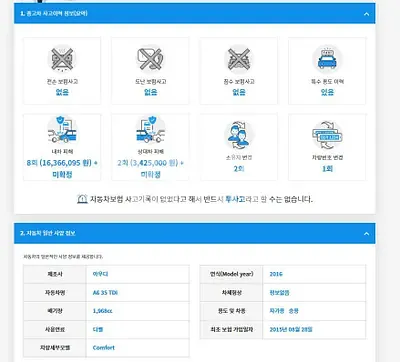Click the owner change people icon
Image resolution: width=400 pixels, height=362 pixels.
(x=239, y=135)
